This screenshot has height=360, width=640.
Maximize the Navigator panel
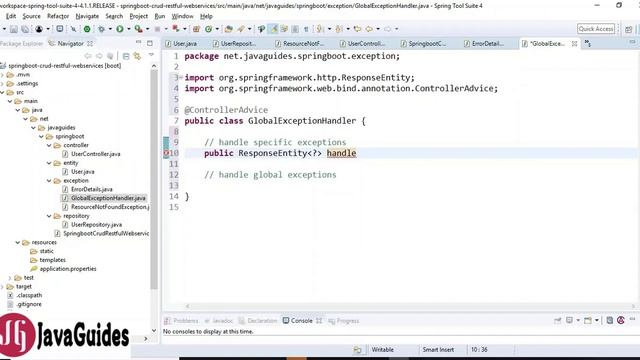pos(150,43)
